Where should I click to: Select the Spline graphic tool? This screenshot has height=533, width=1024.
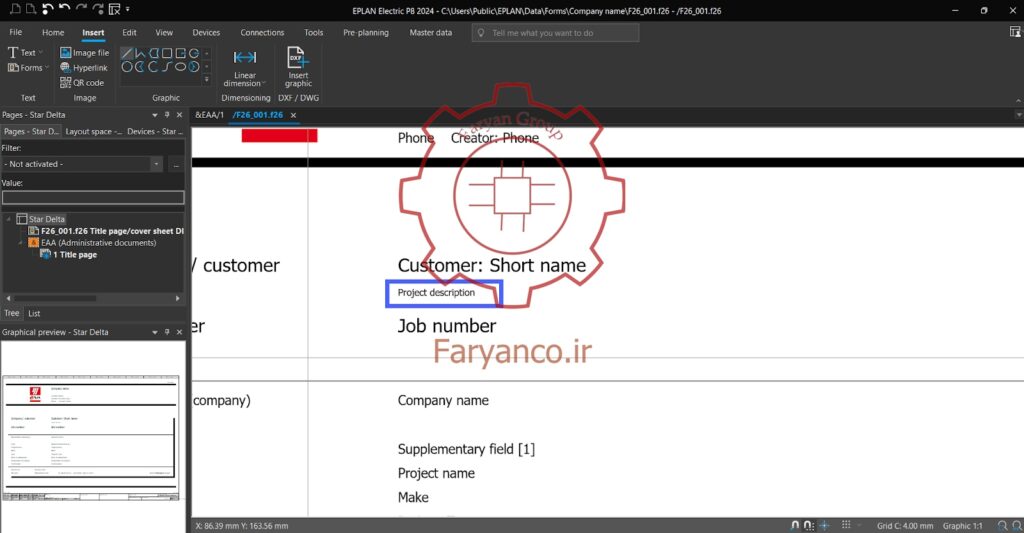click(x=167, y=67)
